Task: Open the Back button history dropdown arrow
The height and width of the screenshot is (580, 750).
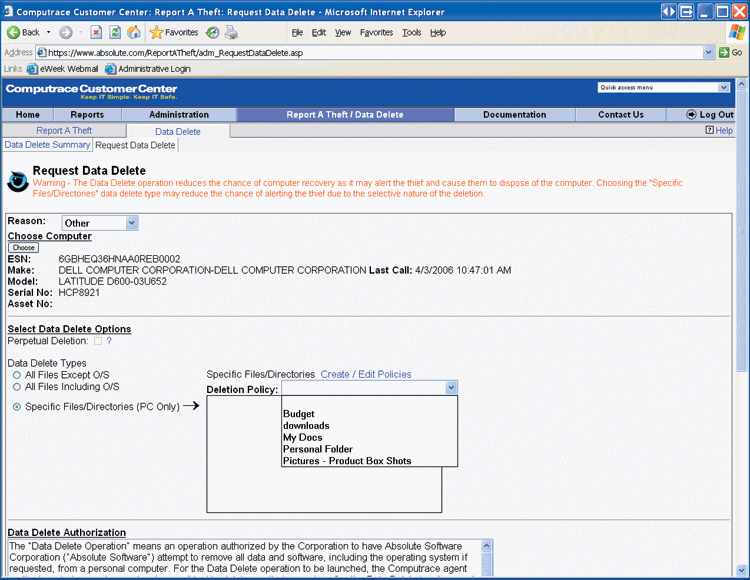Action: 48,33
